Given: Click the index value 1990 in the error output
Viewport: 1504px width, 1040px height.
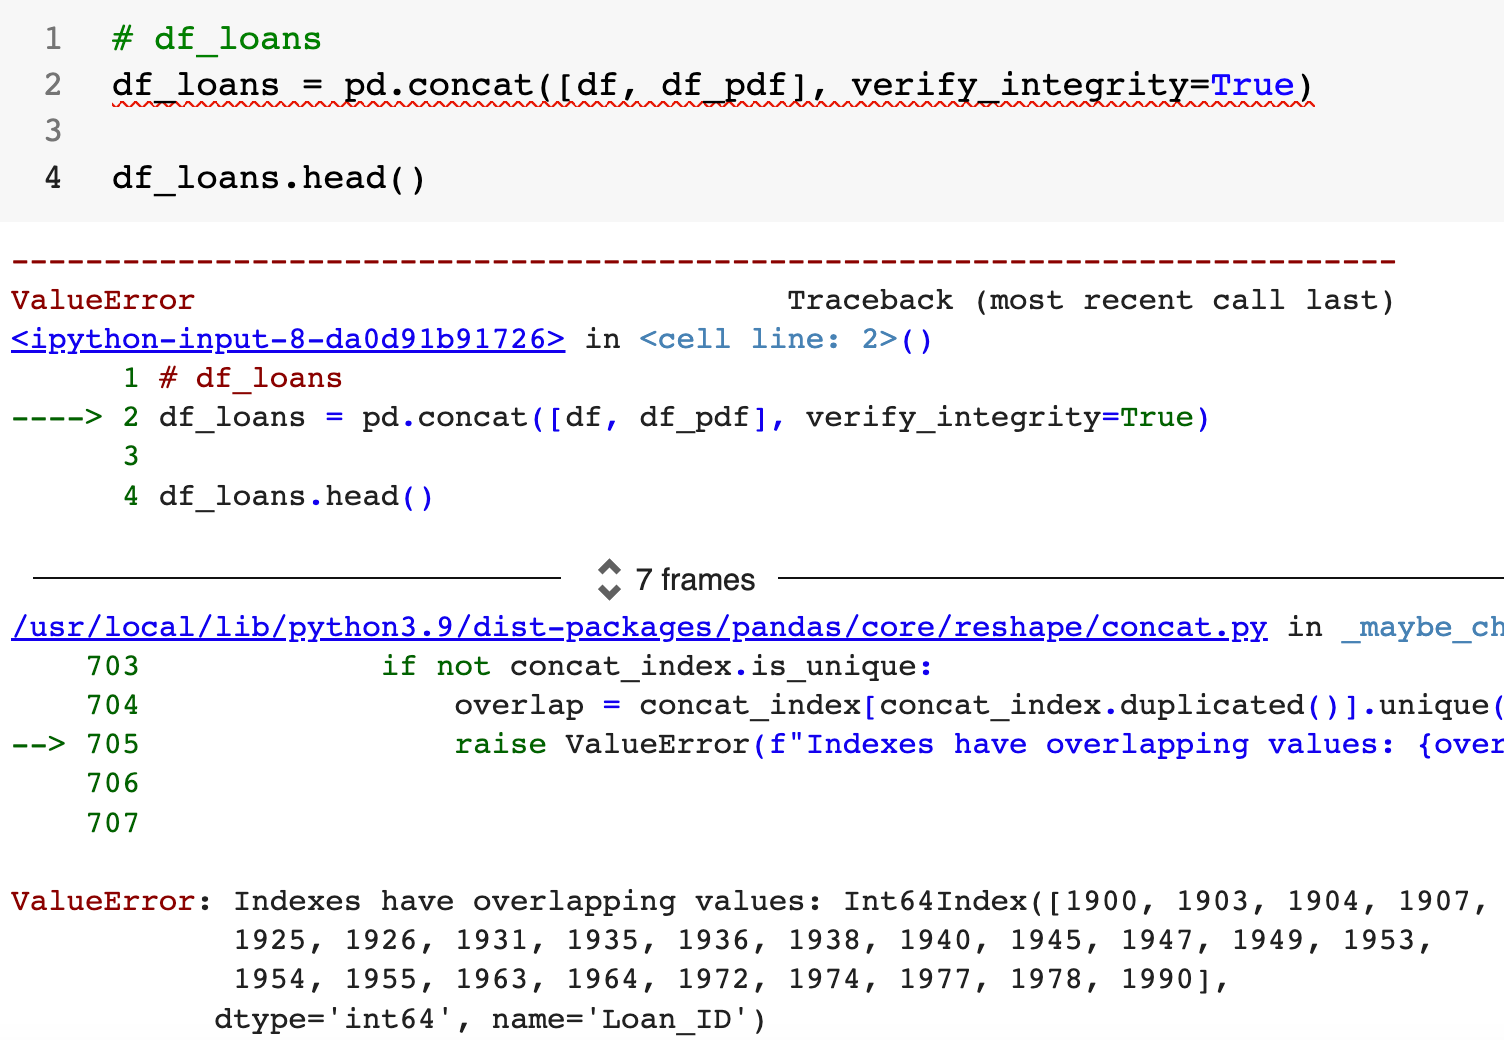Looking at the screenshot, I should pyautogui.click(x=1158, y=979).
